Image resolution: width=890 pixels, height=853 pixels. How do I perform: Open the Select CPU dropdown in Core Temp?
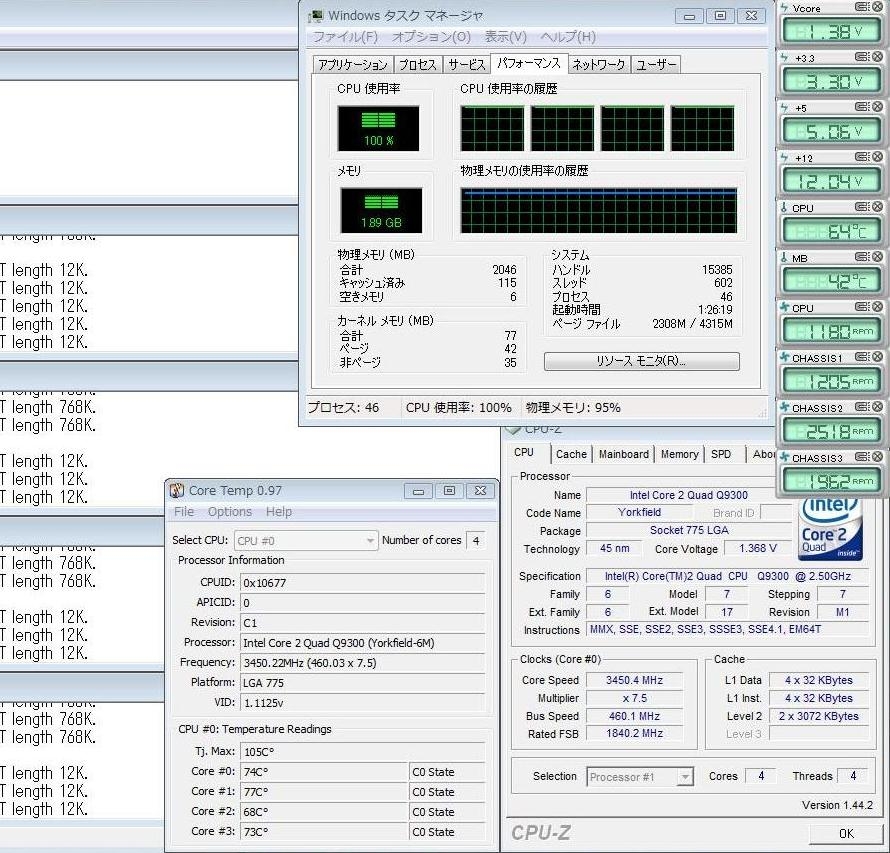pyautogui.click(x=305, y=541)
